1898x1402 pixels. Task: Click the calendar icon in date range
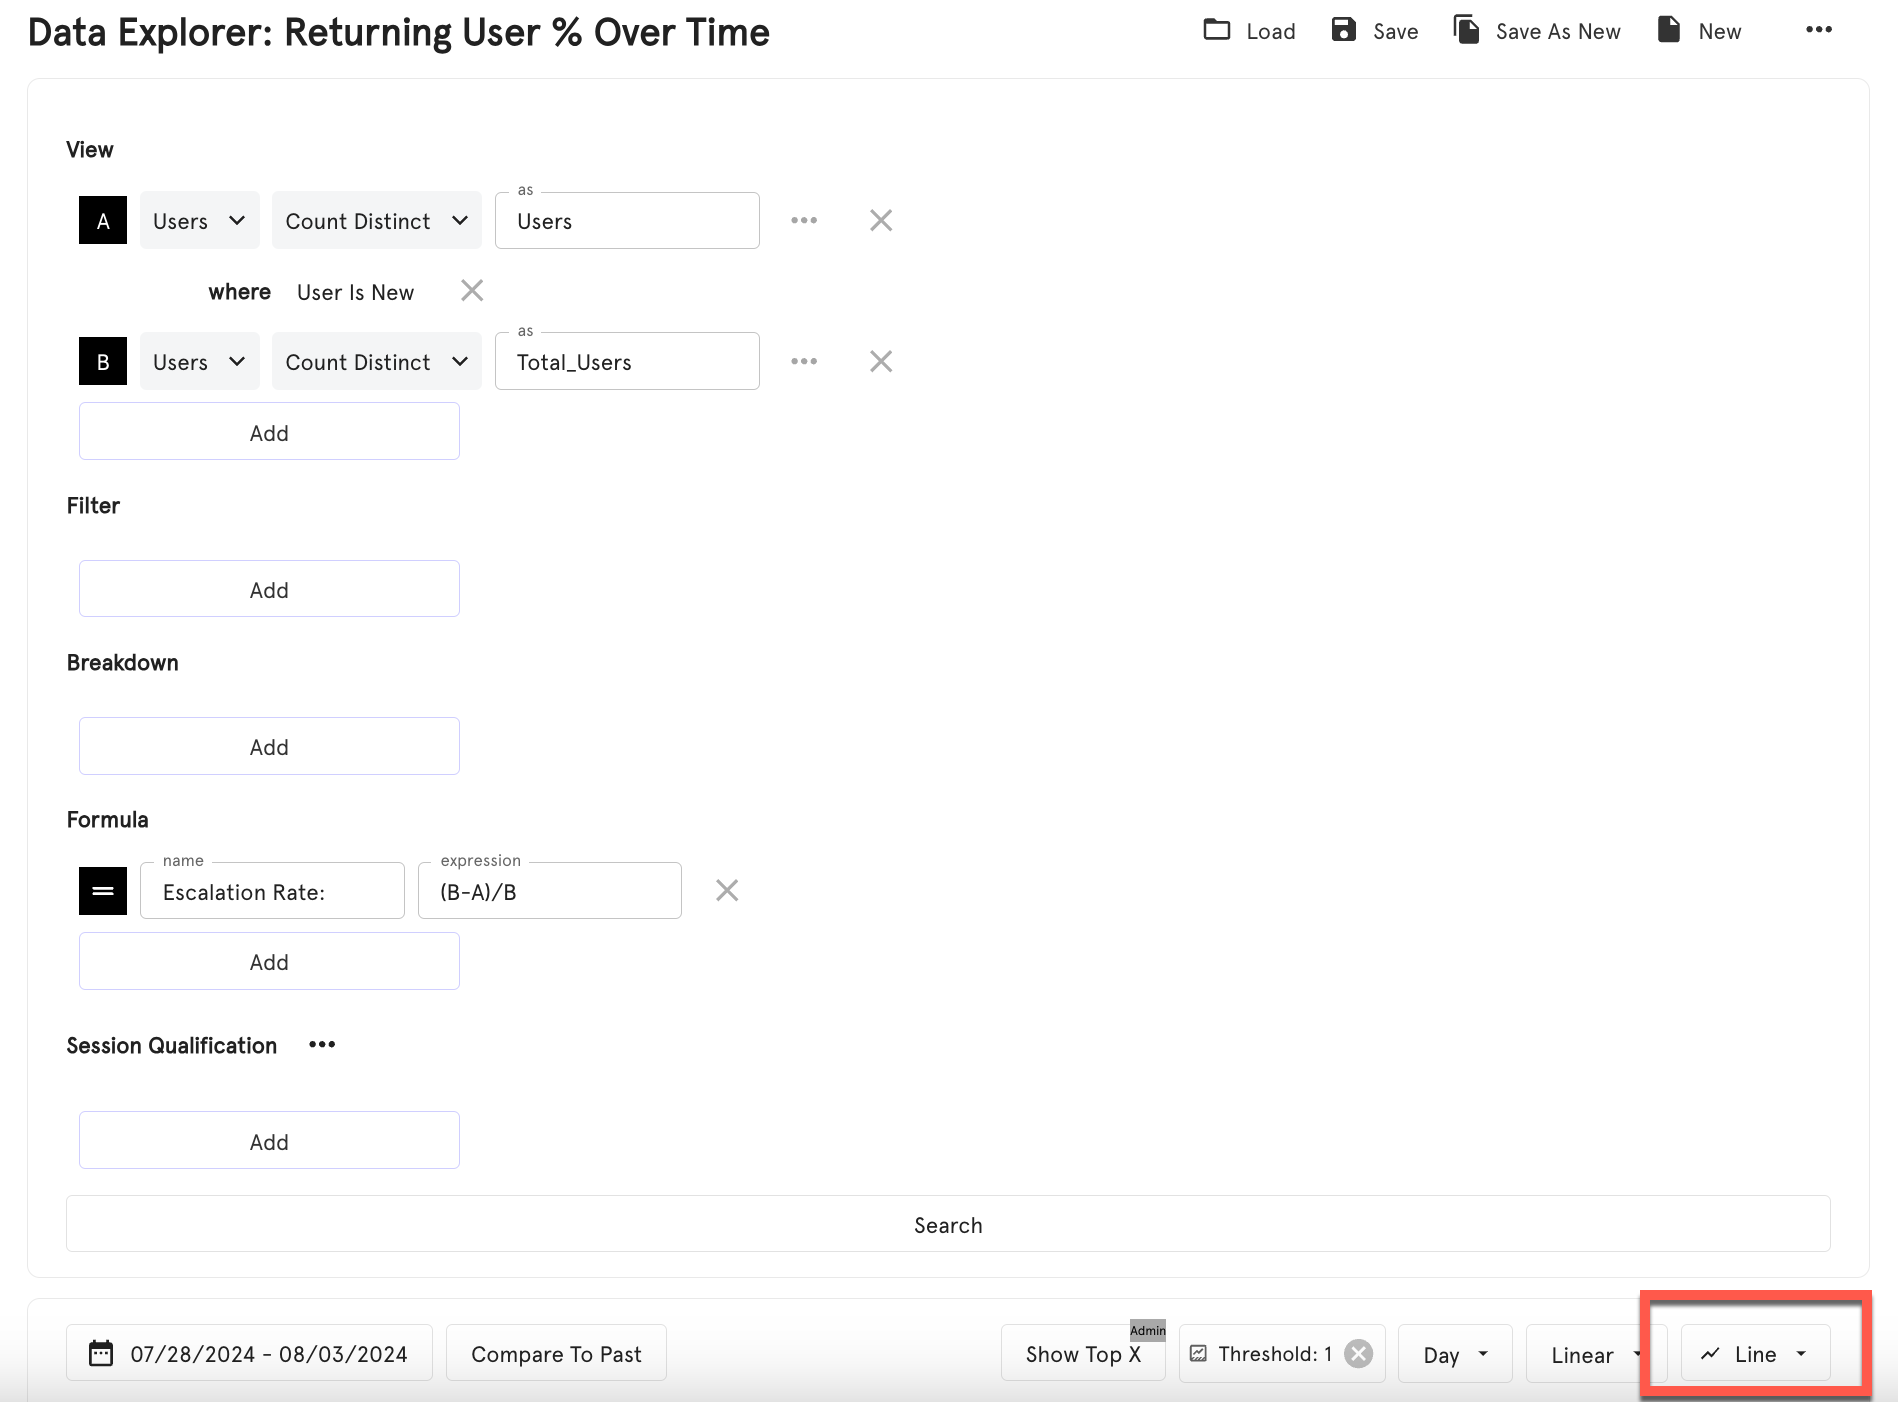click(101, 1354)
